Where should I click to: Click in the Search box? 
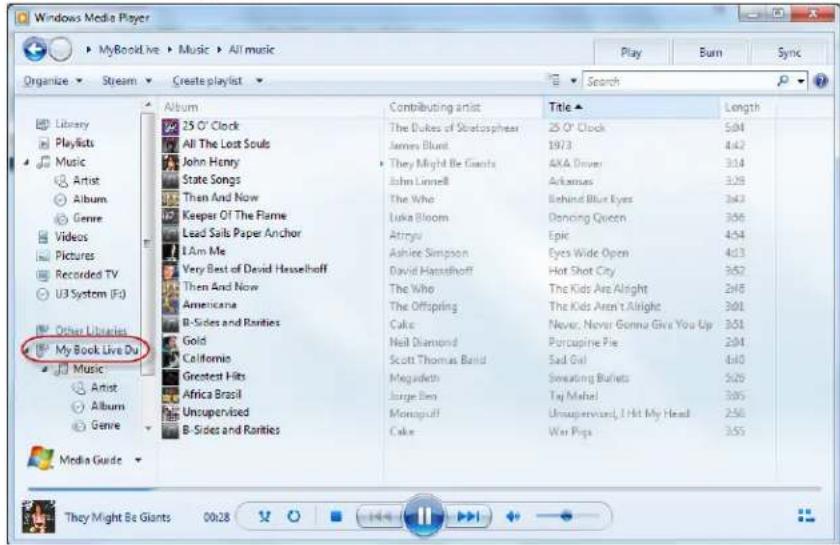coord(679,81)
